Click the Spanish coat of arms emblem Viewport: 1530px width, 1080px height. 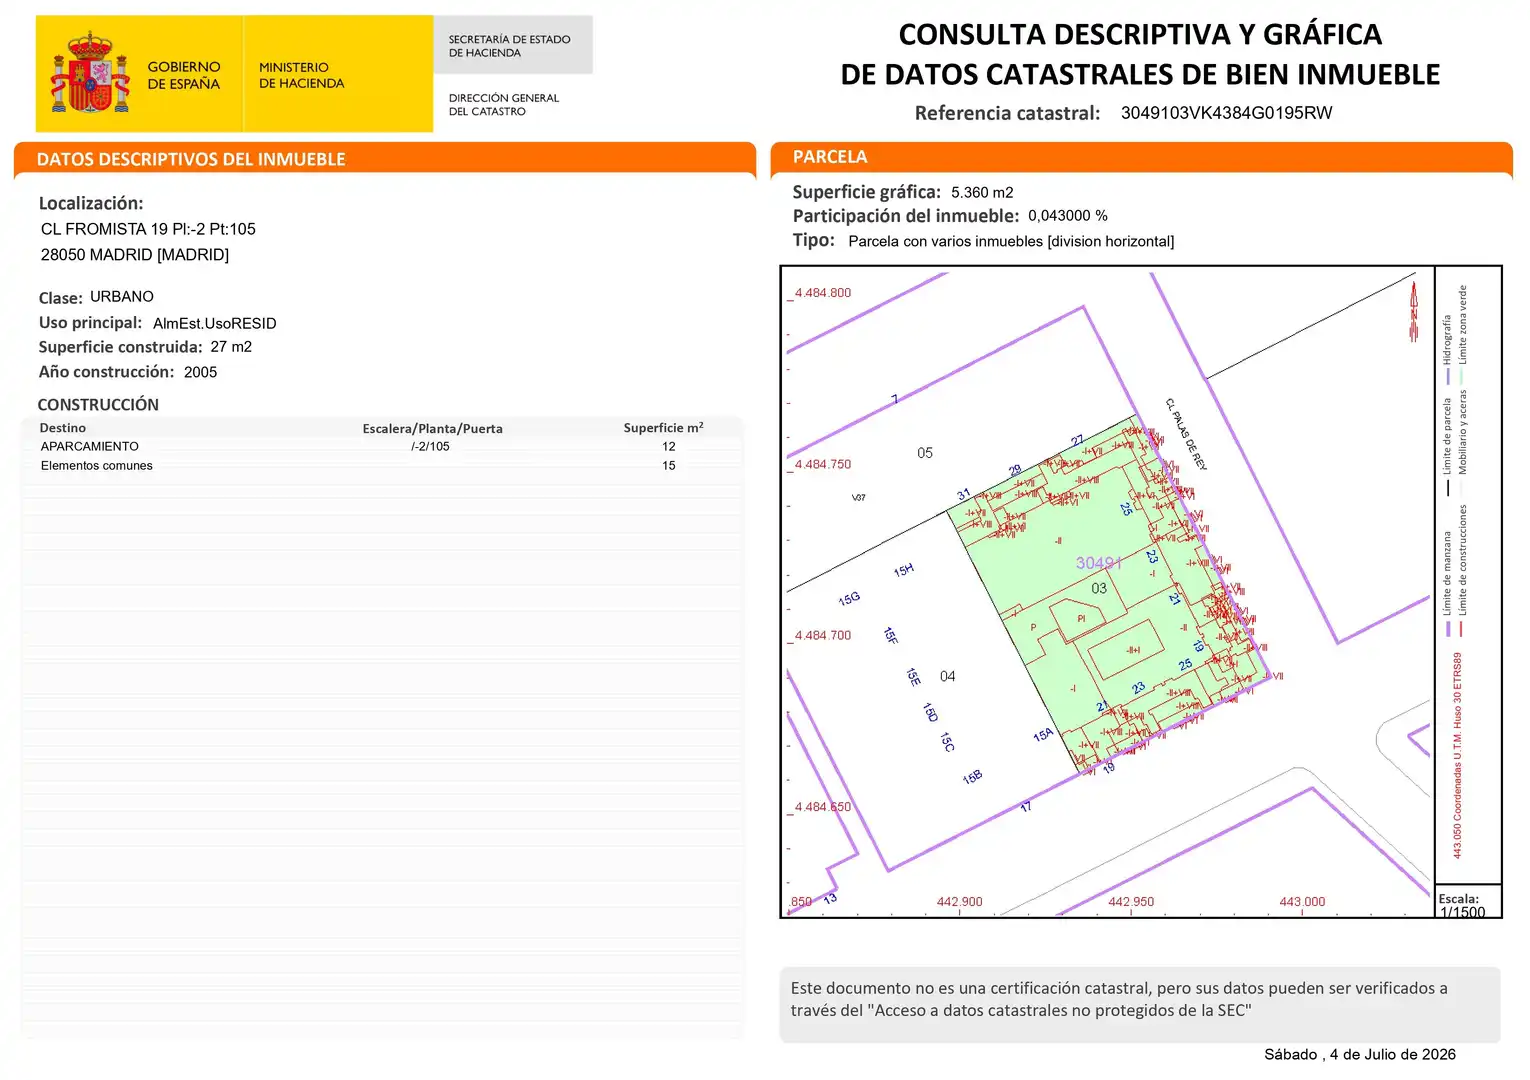tap(91, 73)
